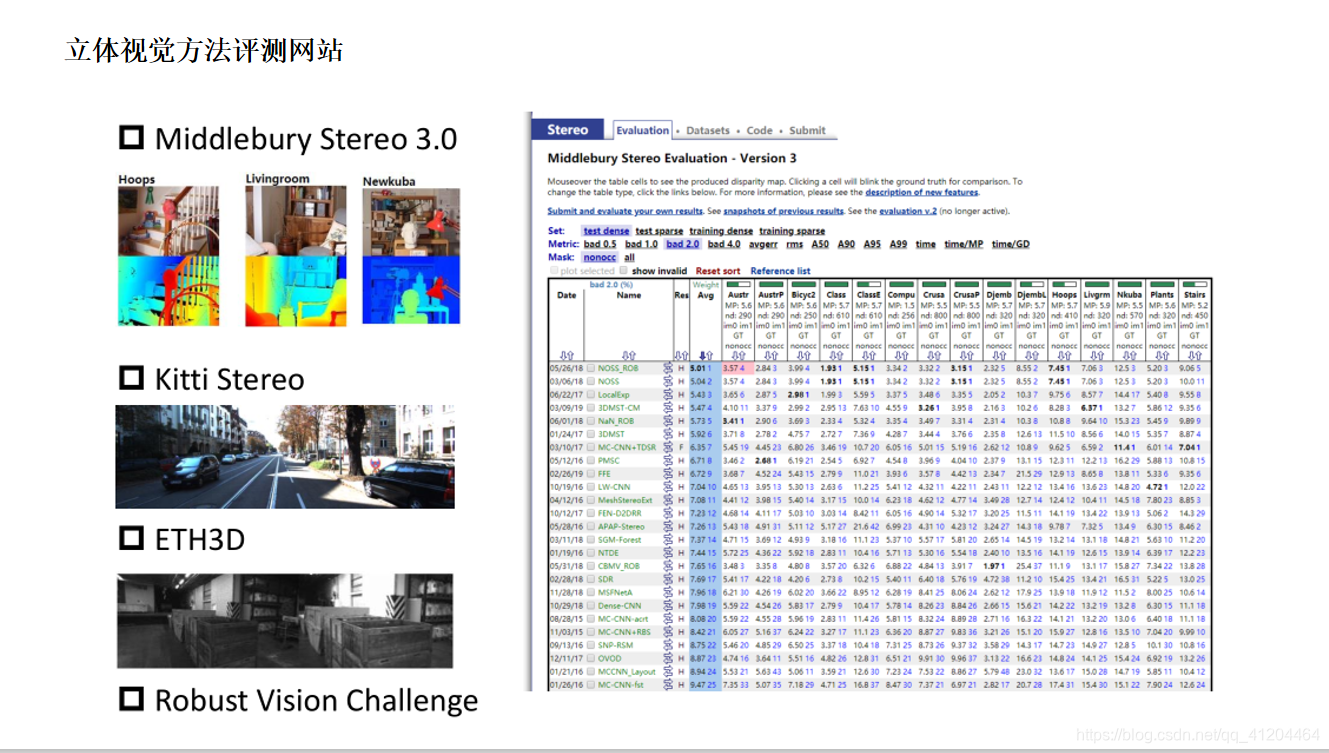The width and height of the screenshot is (1329, 753).
Task: Sort table by Plants column arrows
Action: pos(1162,355)
